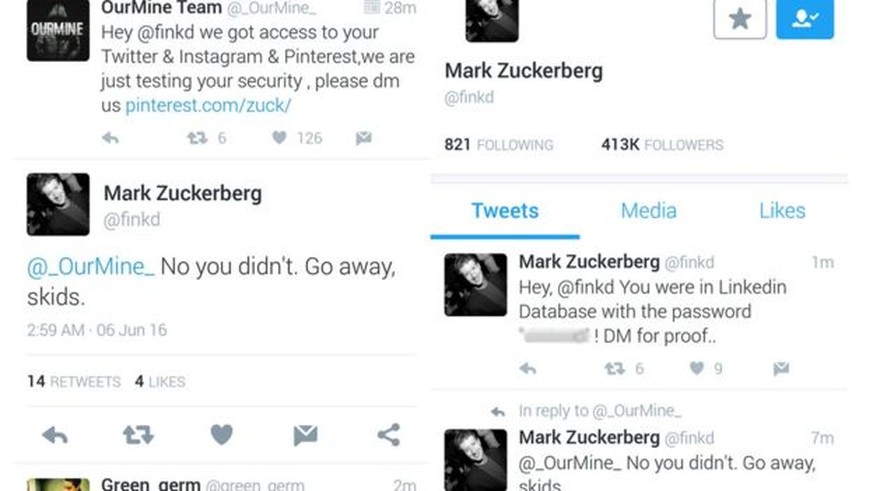Open the Likes tab
Screen dimensions: 873x491
click(x=782, y=211)
